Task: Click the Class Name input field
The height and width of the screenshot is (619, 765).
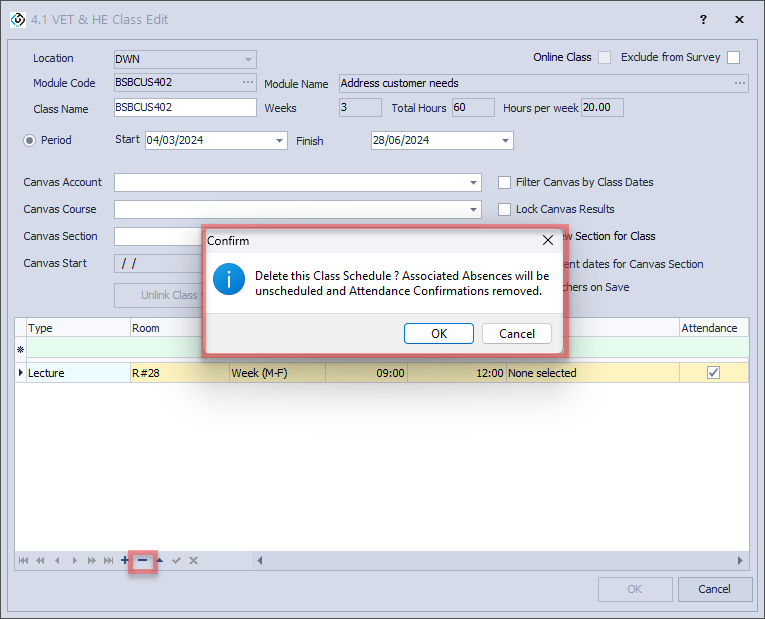Action: tap(185, 108)
